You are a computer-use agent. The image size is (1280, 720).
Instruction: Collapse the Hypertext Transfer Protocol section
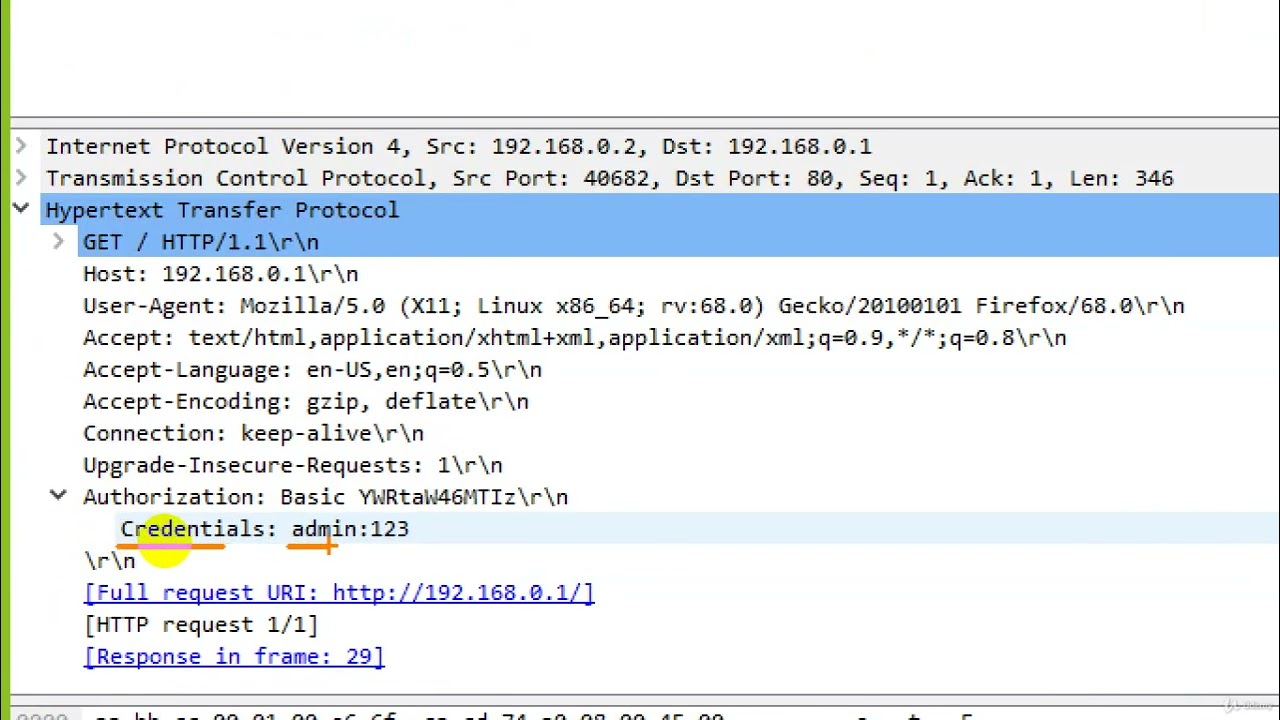20,210
